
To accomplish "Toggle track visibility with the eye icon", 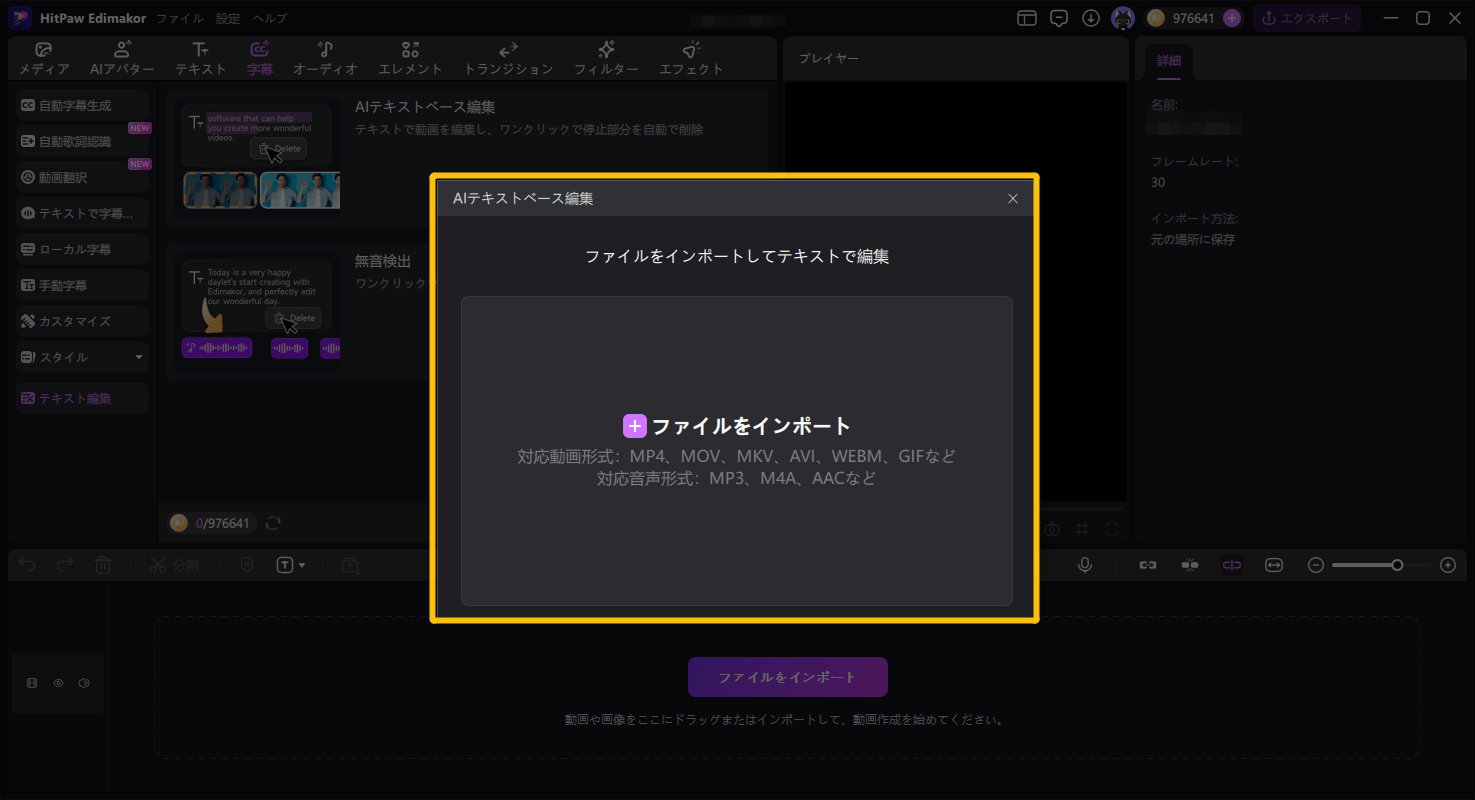I will [58, 683].
